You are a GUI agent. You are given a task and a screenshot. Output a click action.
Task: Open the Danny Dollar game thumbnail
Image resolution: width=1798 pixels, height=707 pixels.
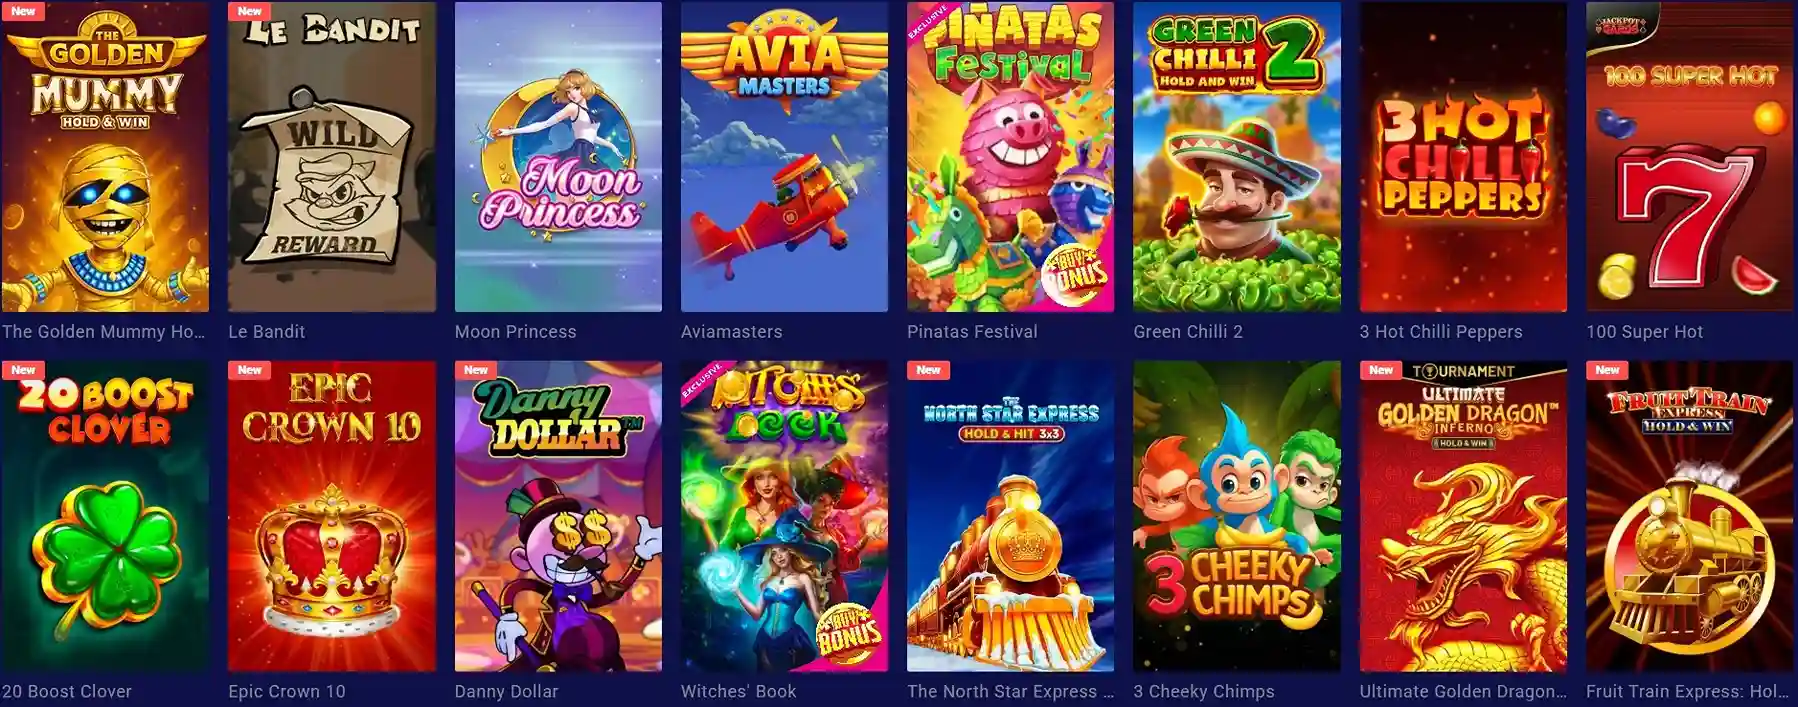(x=558, y=516)
